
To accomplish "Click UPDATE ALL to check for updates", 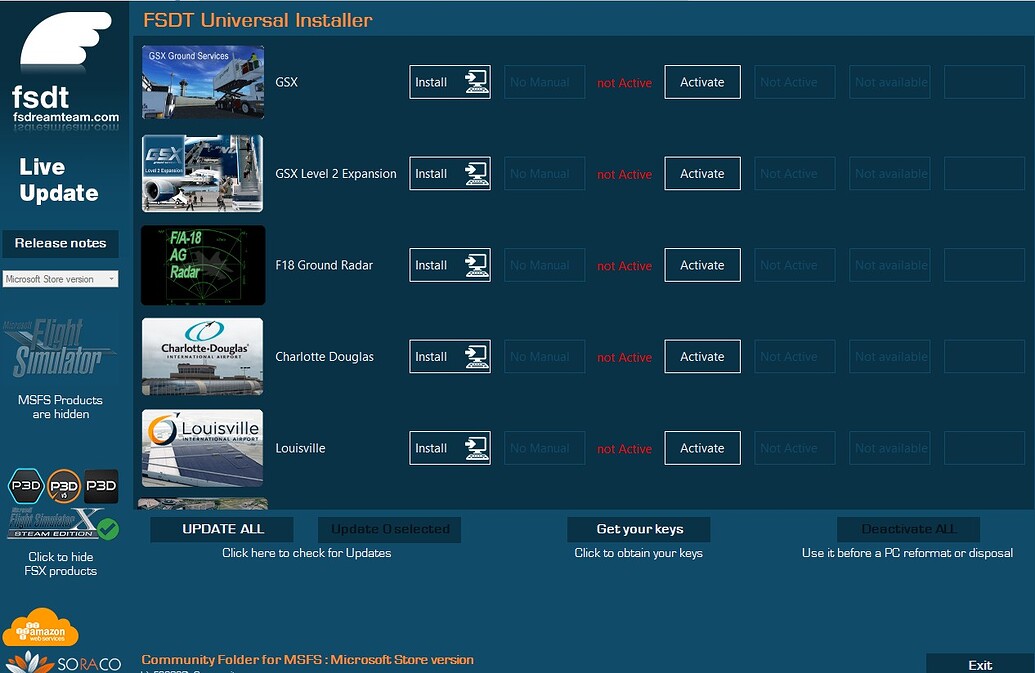I will tap(221, 529).
